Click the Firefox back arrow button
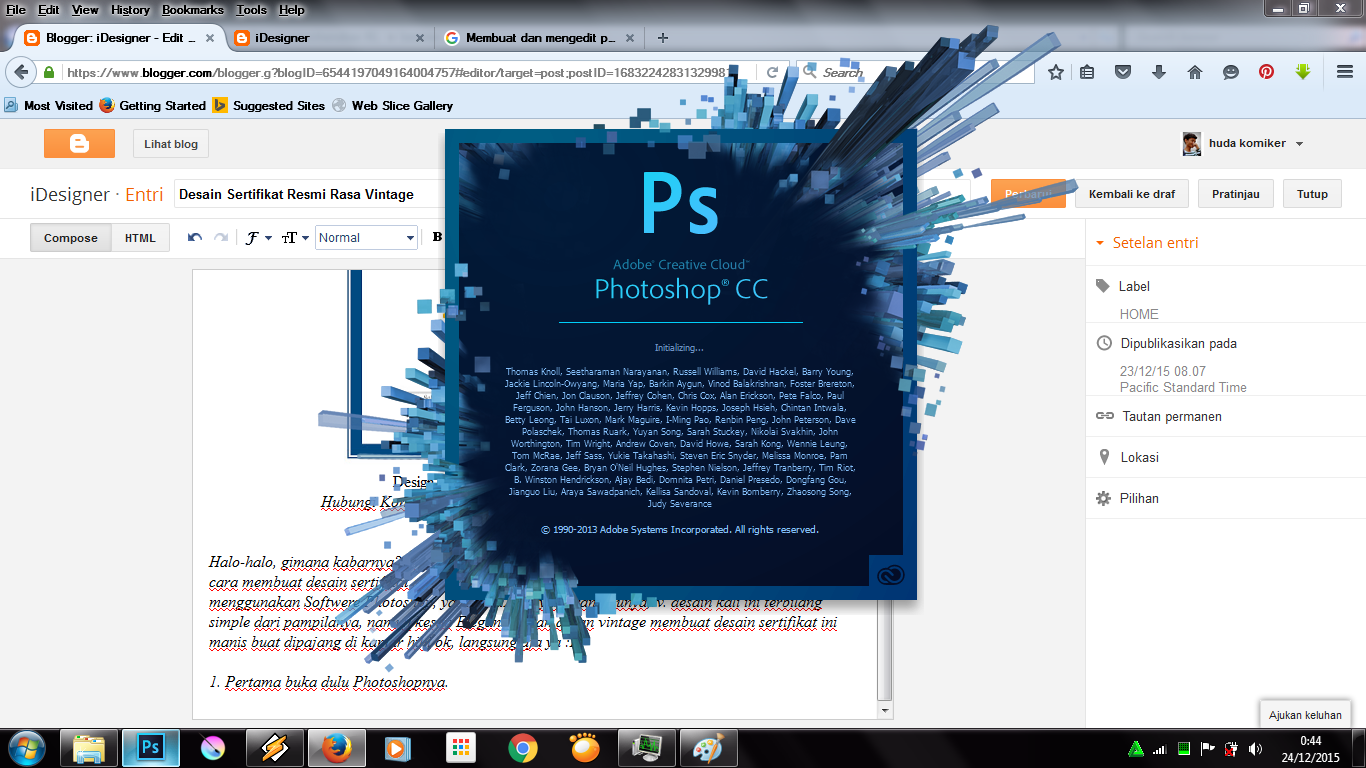The width and height of the screenshot is (1366, 768). click(21, 72)
